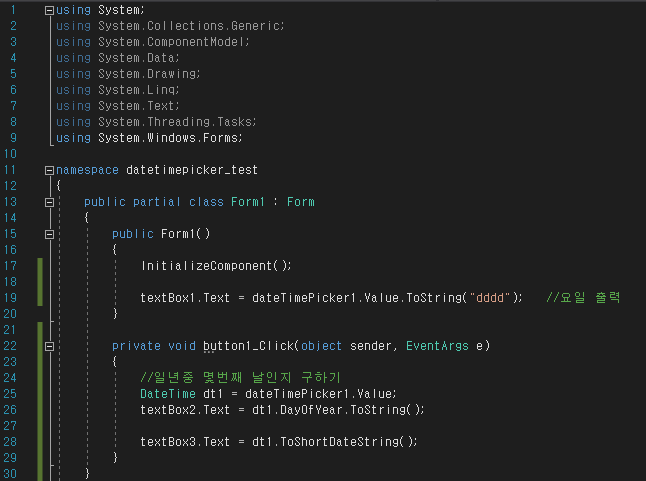Click the 'datetimepicker_test' namespace name
Viewport: 646px width, 481px height.
[x=192, y=170]
